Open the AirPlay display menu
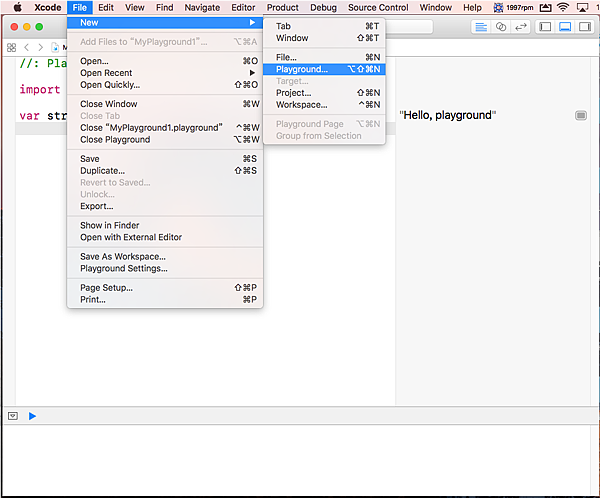 582,7
